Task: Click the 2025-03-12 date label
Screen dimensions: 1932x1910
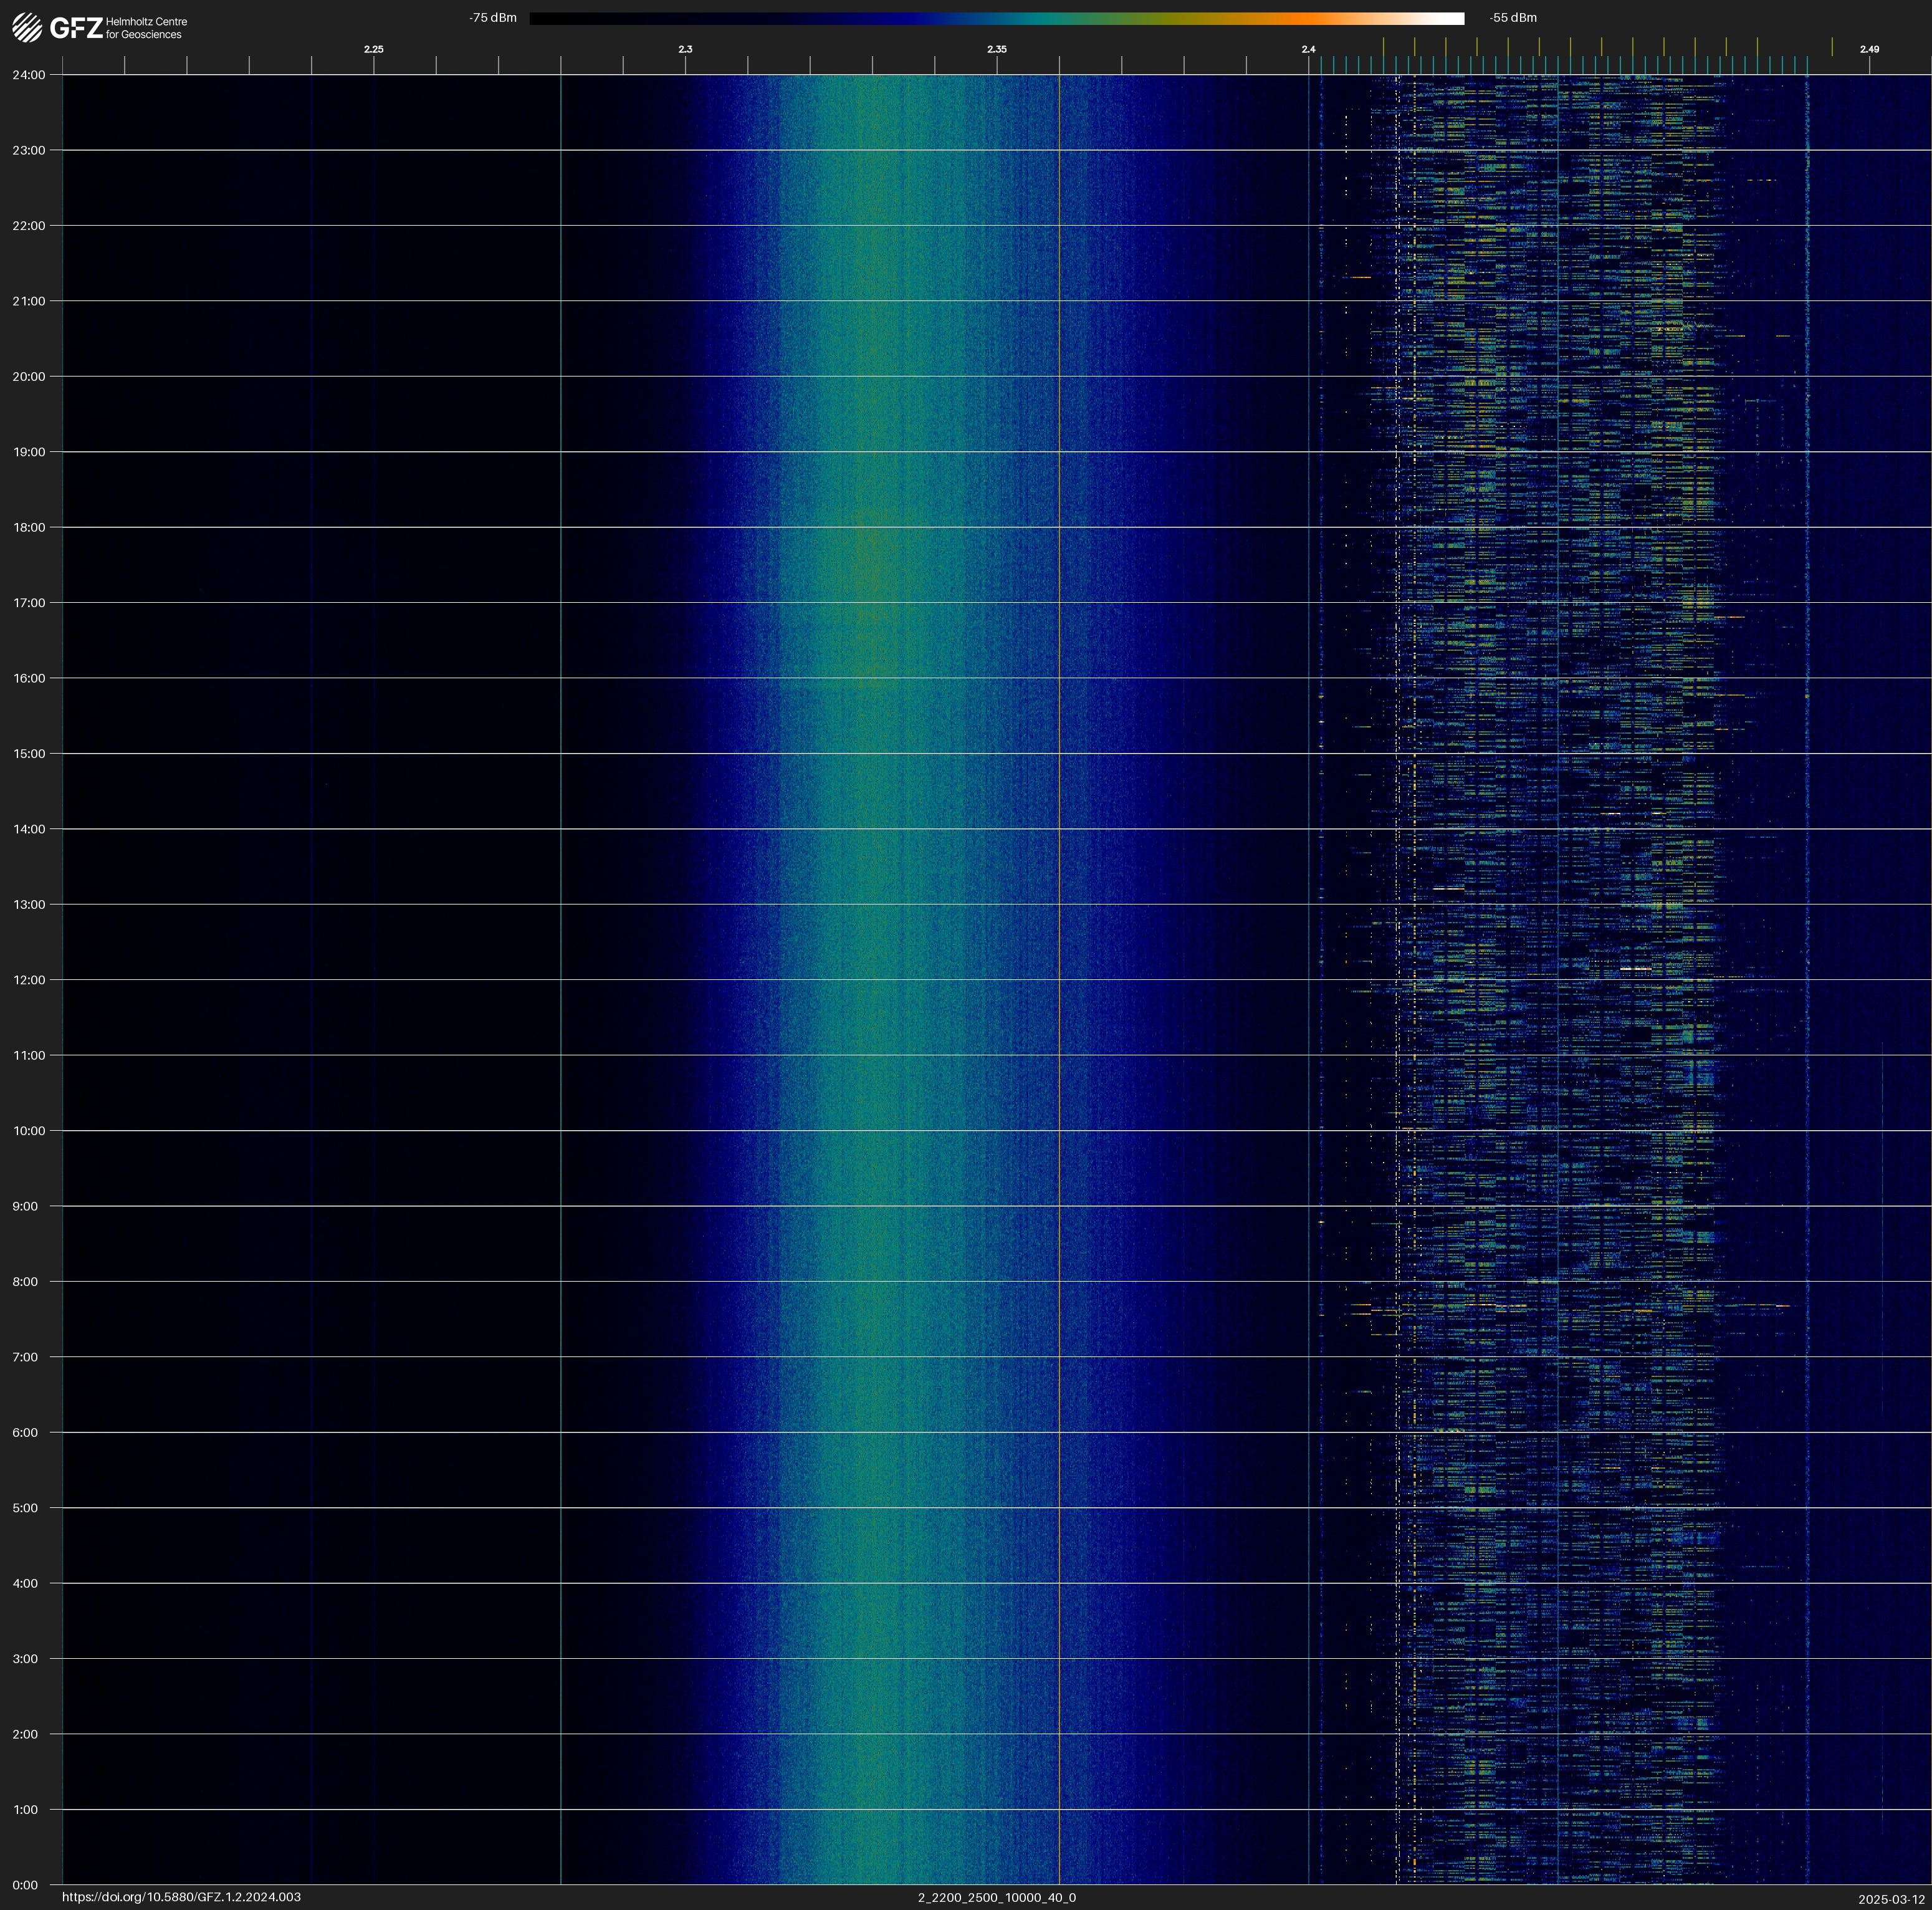Action: 1891,1899
